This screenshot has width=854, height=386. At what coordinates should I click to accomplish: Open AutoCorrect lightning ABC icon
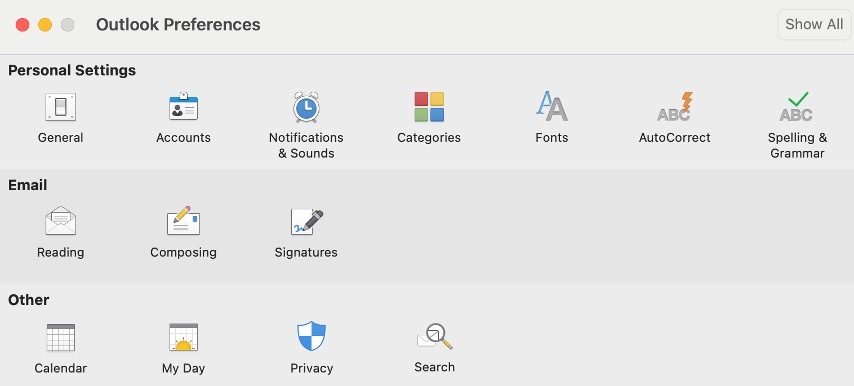pos(675,107)
